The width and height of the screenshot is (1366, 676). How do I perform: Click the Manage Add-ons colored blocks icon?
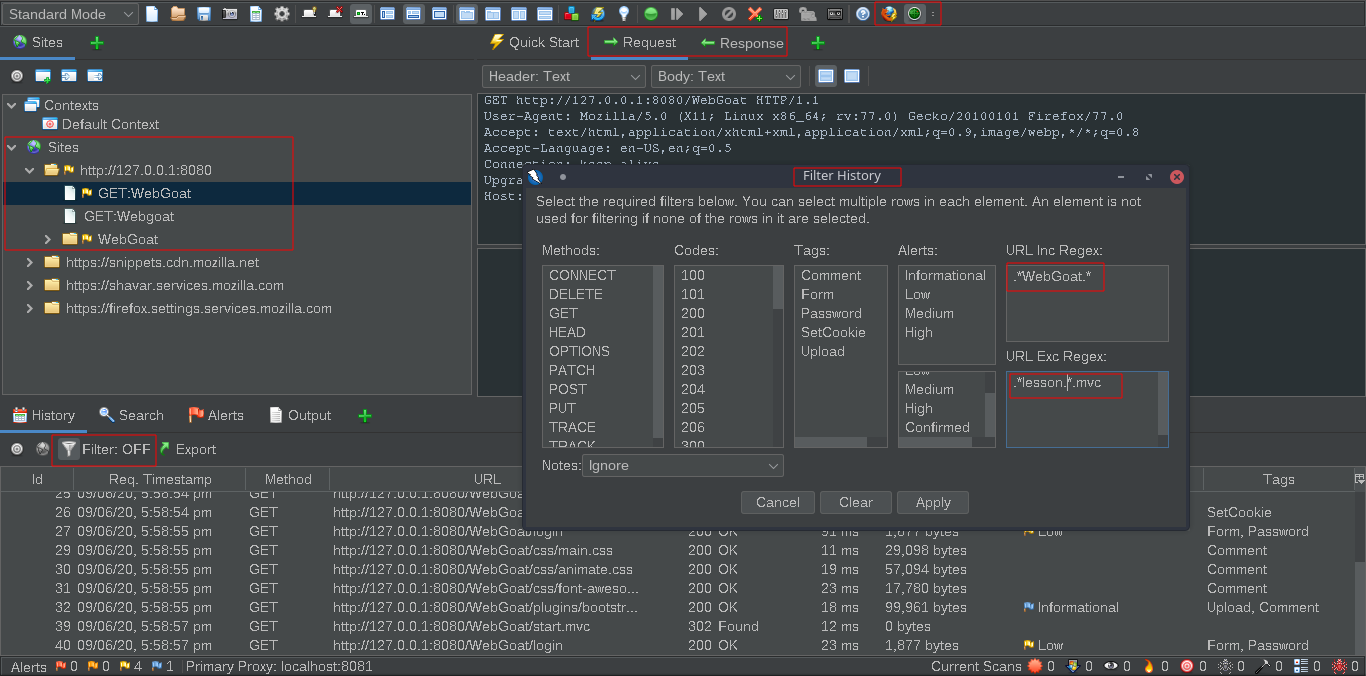coord(571,14)
